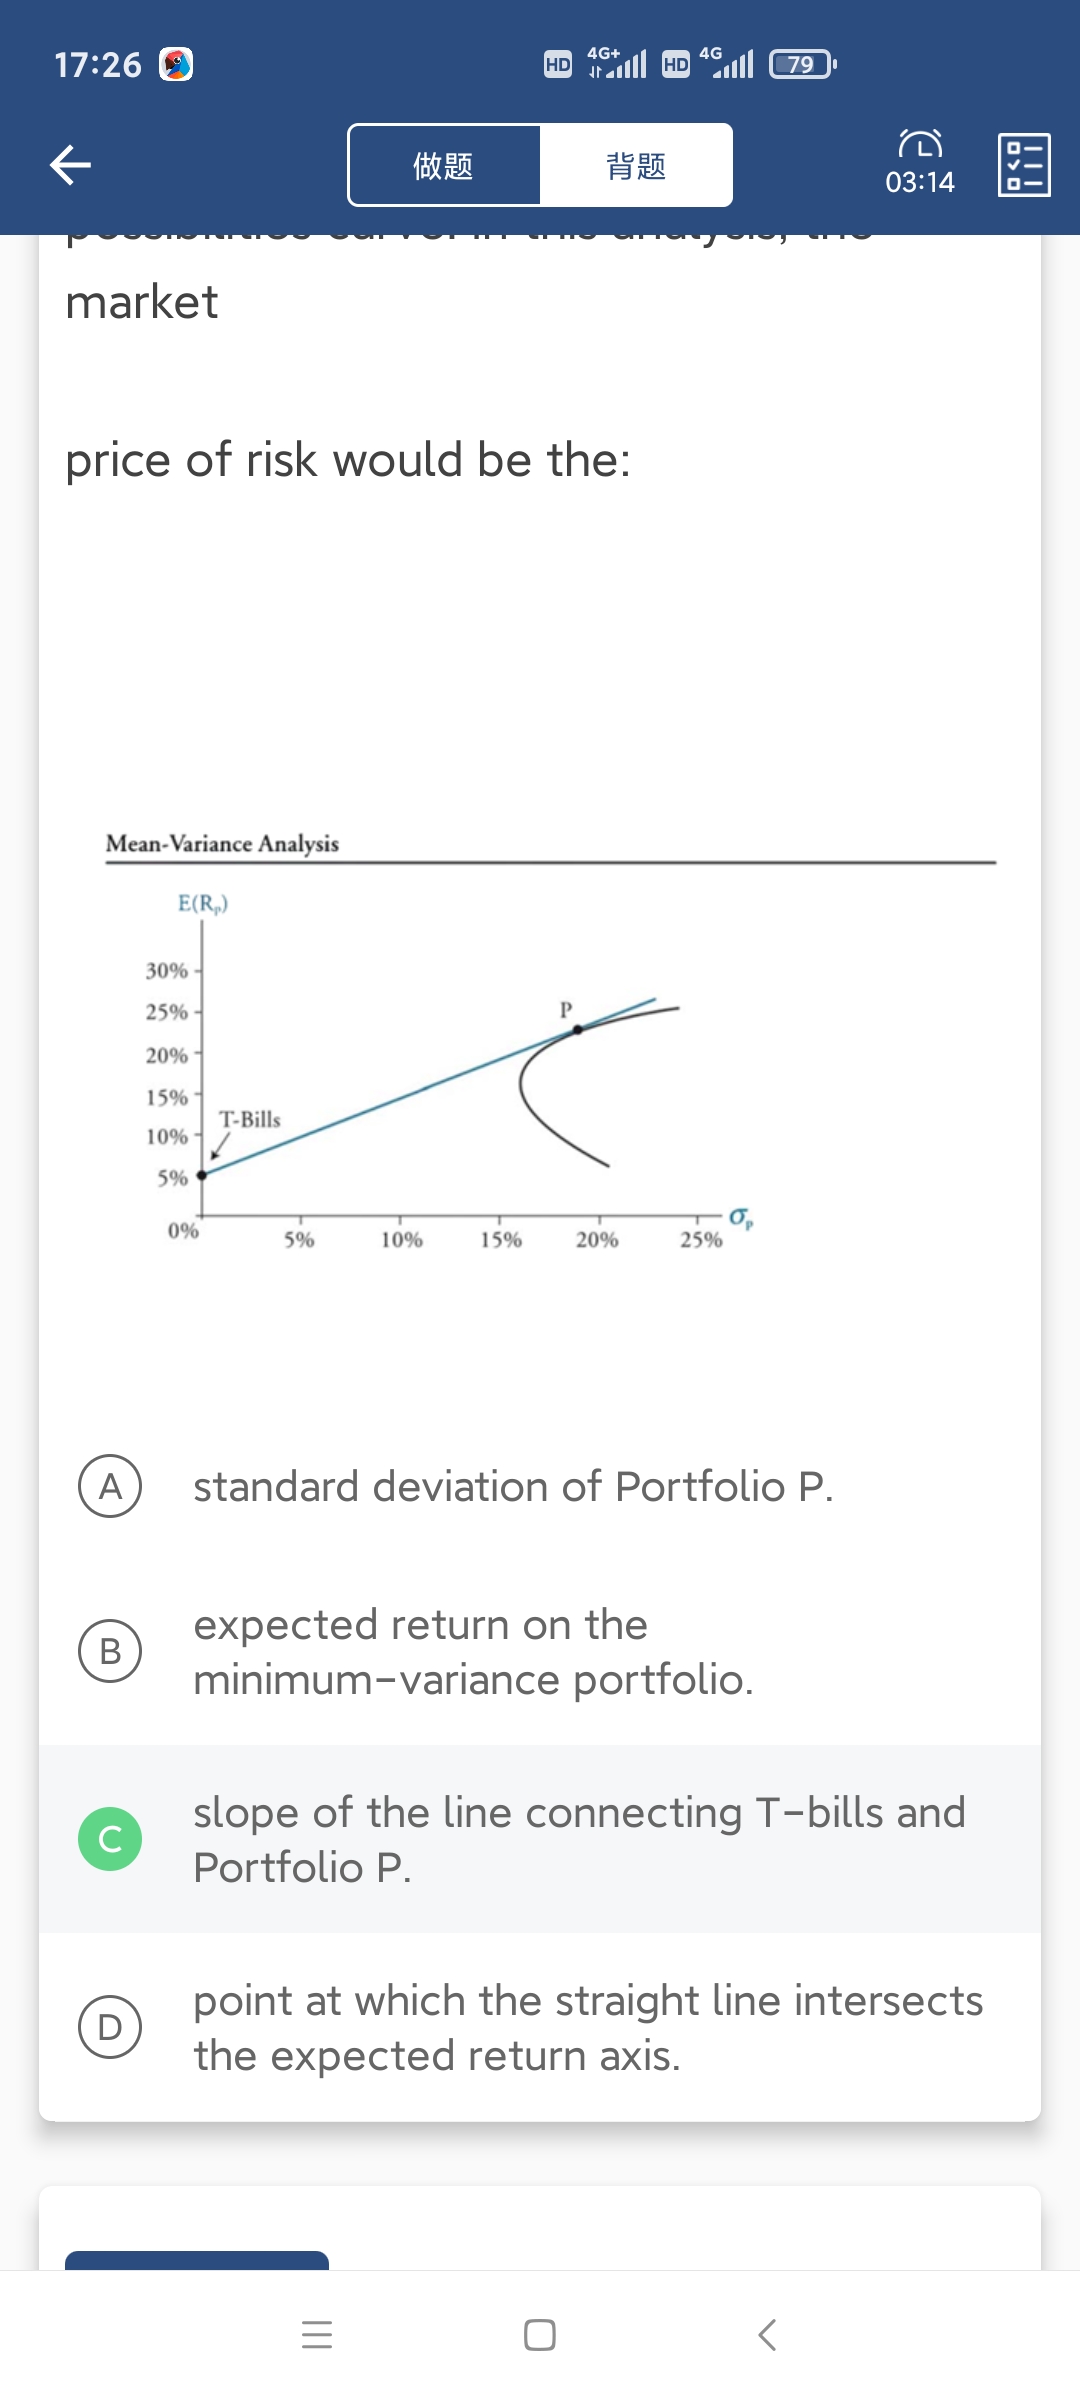
Task: Tap the back arrow icon
Action: pos(71,165)
